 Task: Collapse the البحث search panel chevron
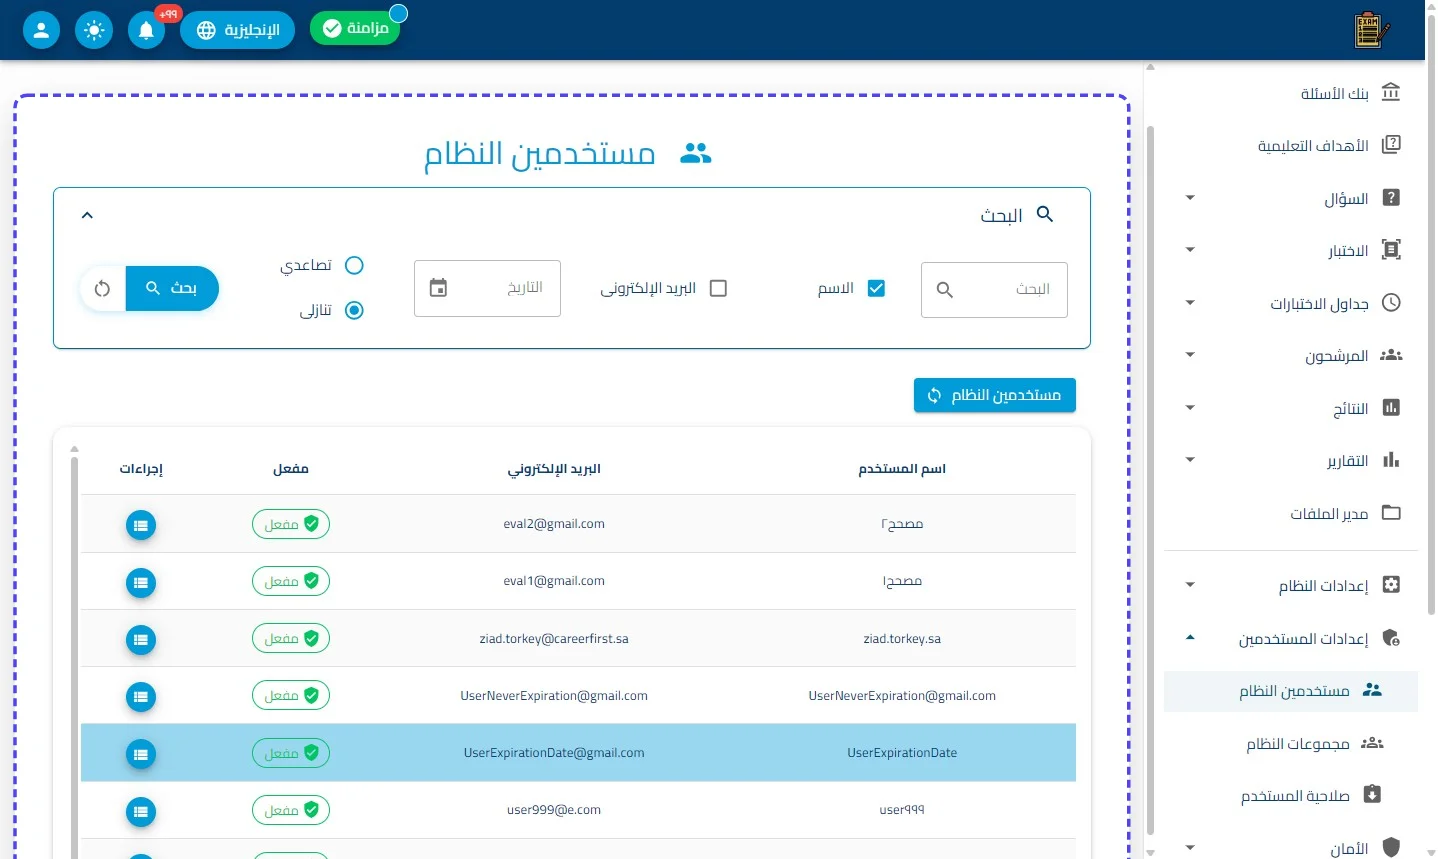coord(87,215)
